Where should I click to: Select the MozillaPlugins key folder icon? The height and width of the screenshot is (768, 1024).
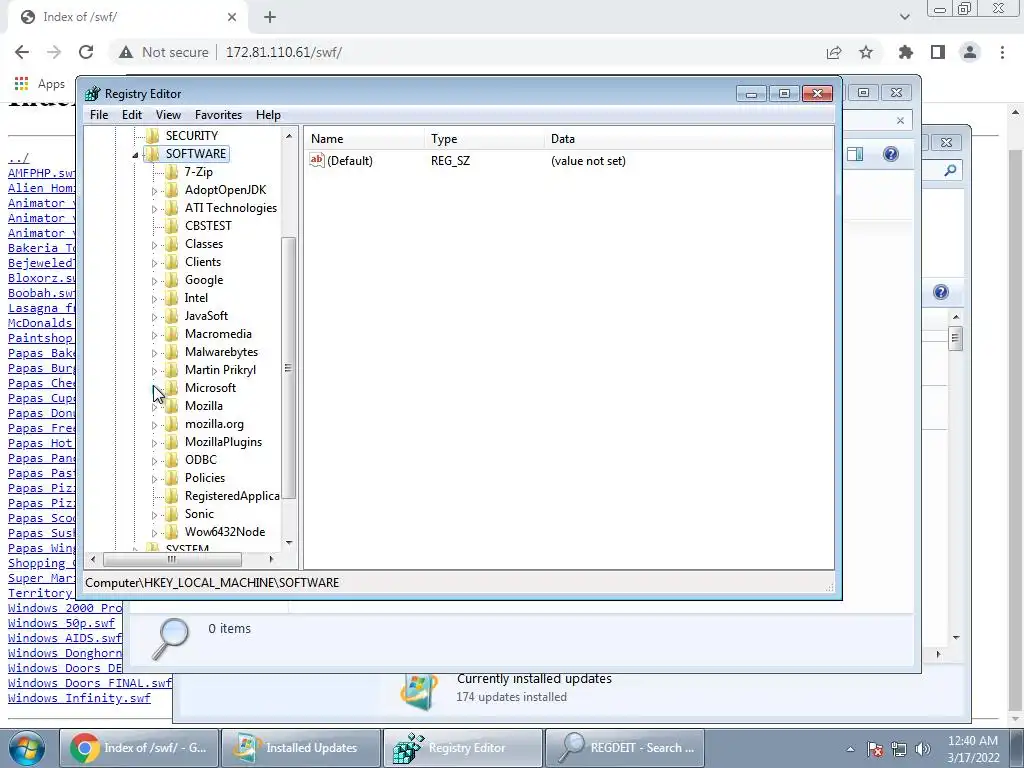point(172,442)
